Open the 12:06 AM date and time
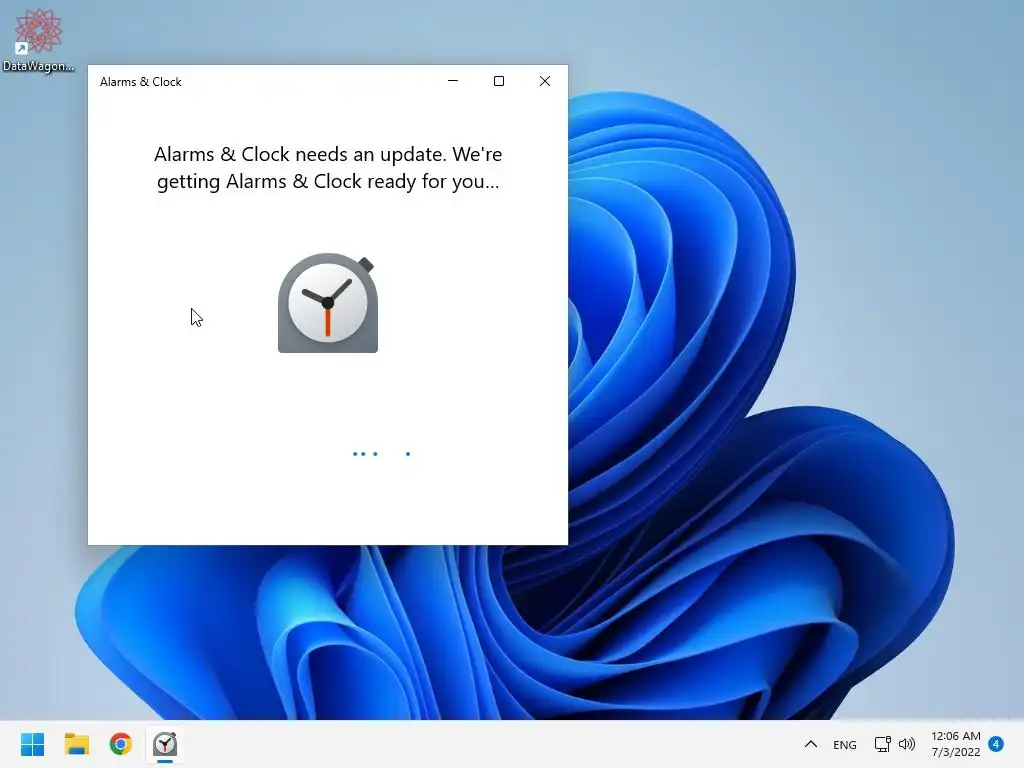Image resolution: width=1024 pixels, height=768 pixels. 955,744
